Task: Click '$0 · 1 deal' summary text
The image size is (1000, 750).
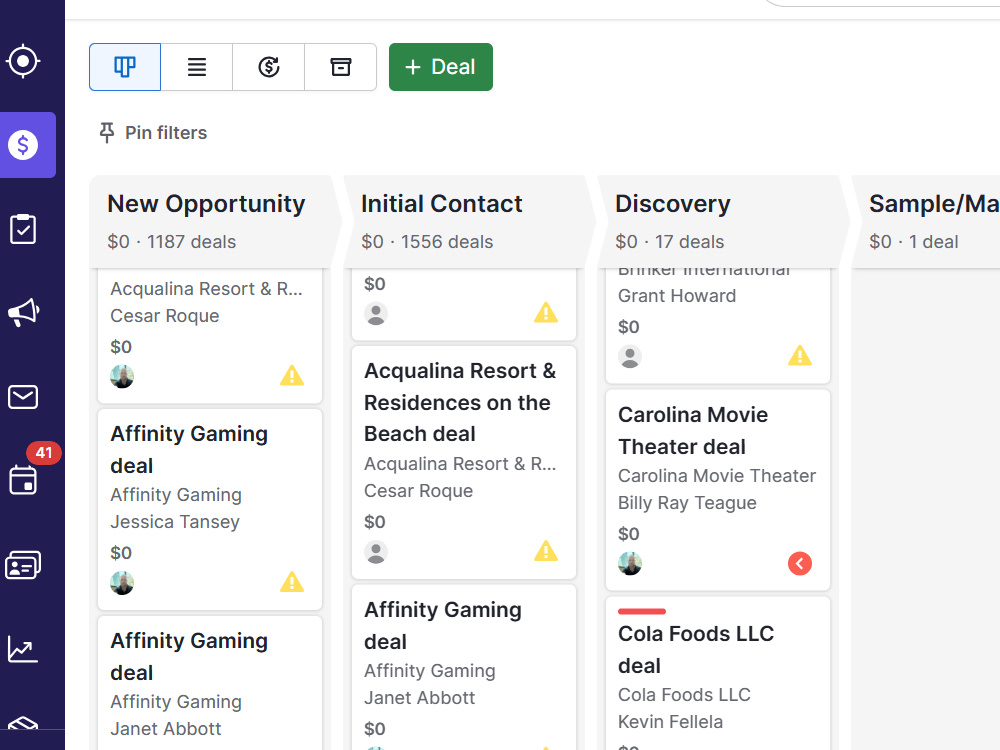Action: coord(913,242)
